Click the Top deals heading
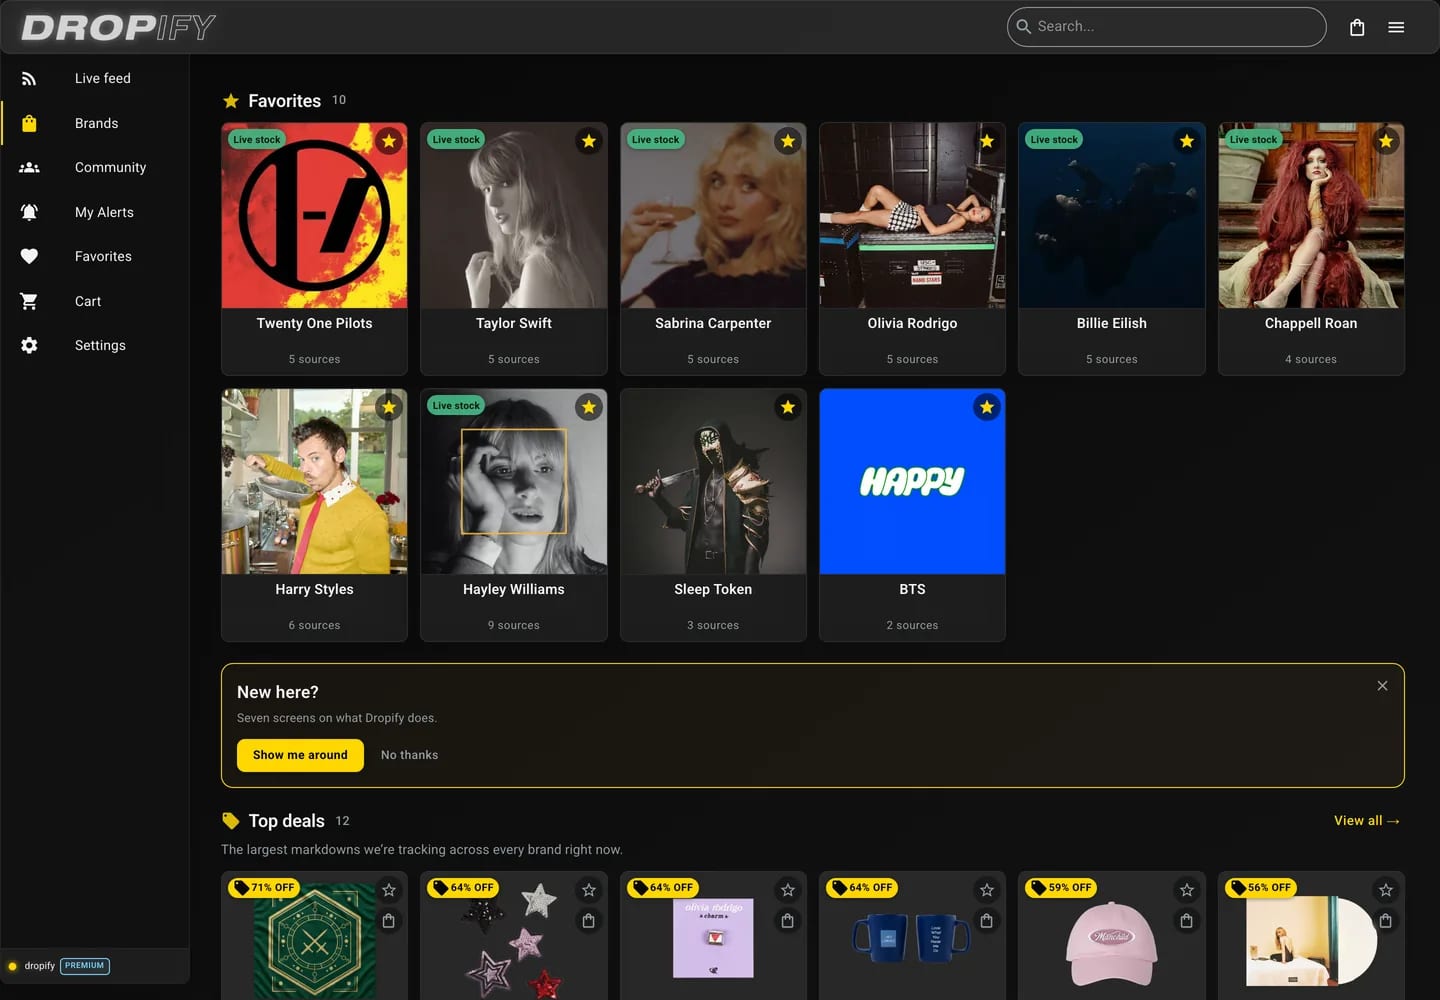 click(x=286, y=821)
